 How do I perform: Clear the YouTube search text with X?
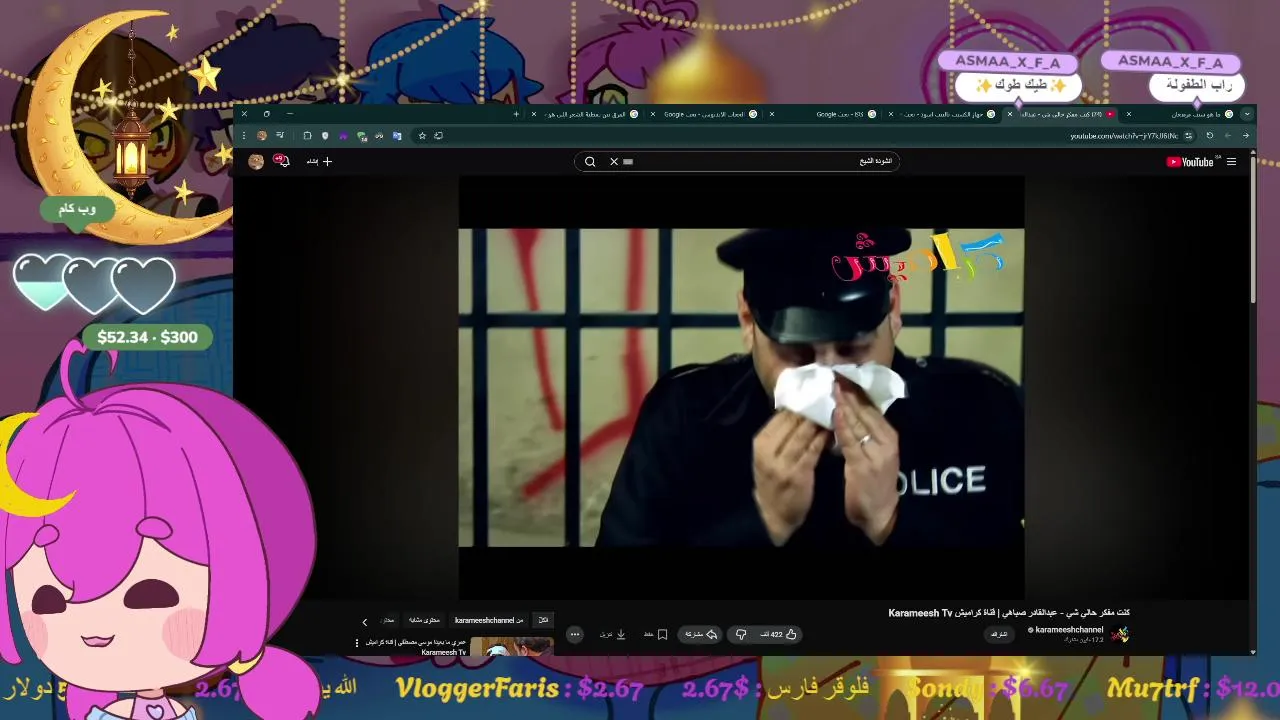[x=614, y=161]
